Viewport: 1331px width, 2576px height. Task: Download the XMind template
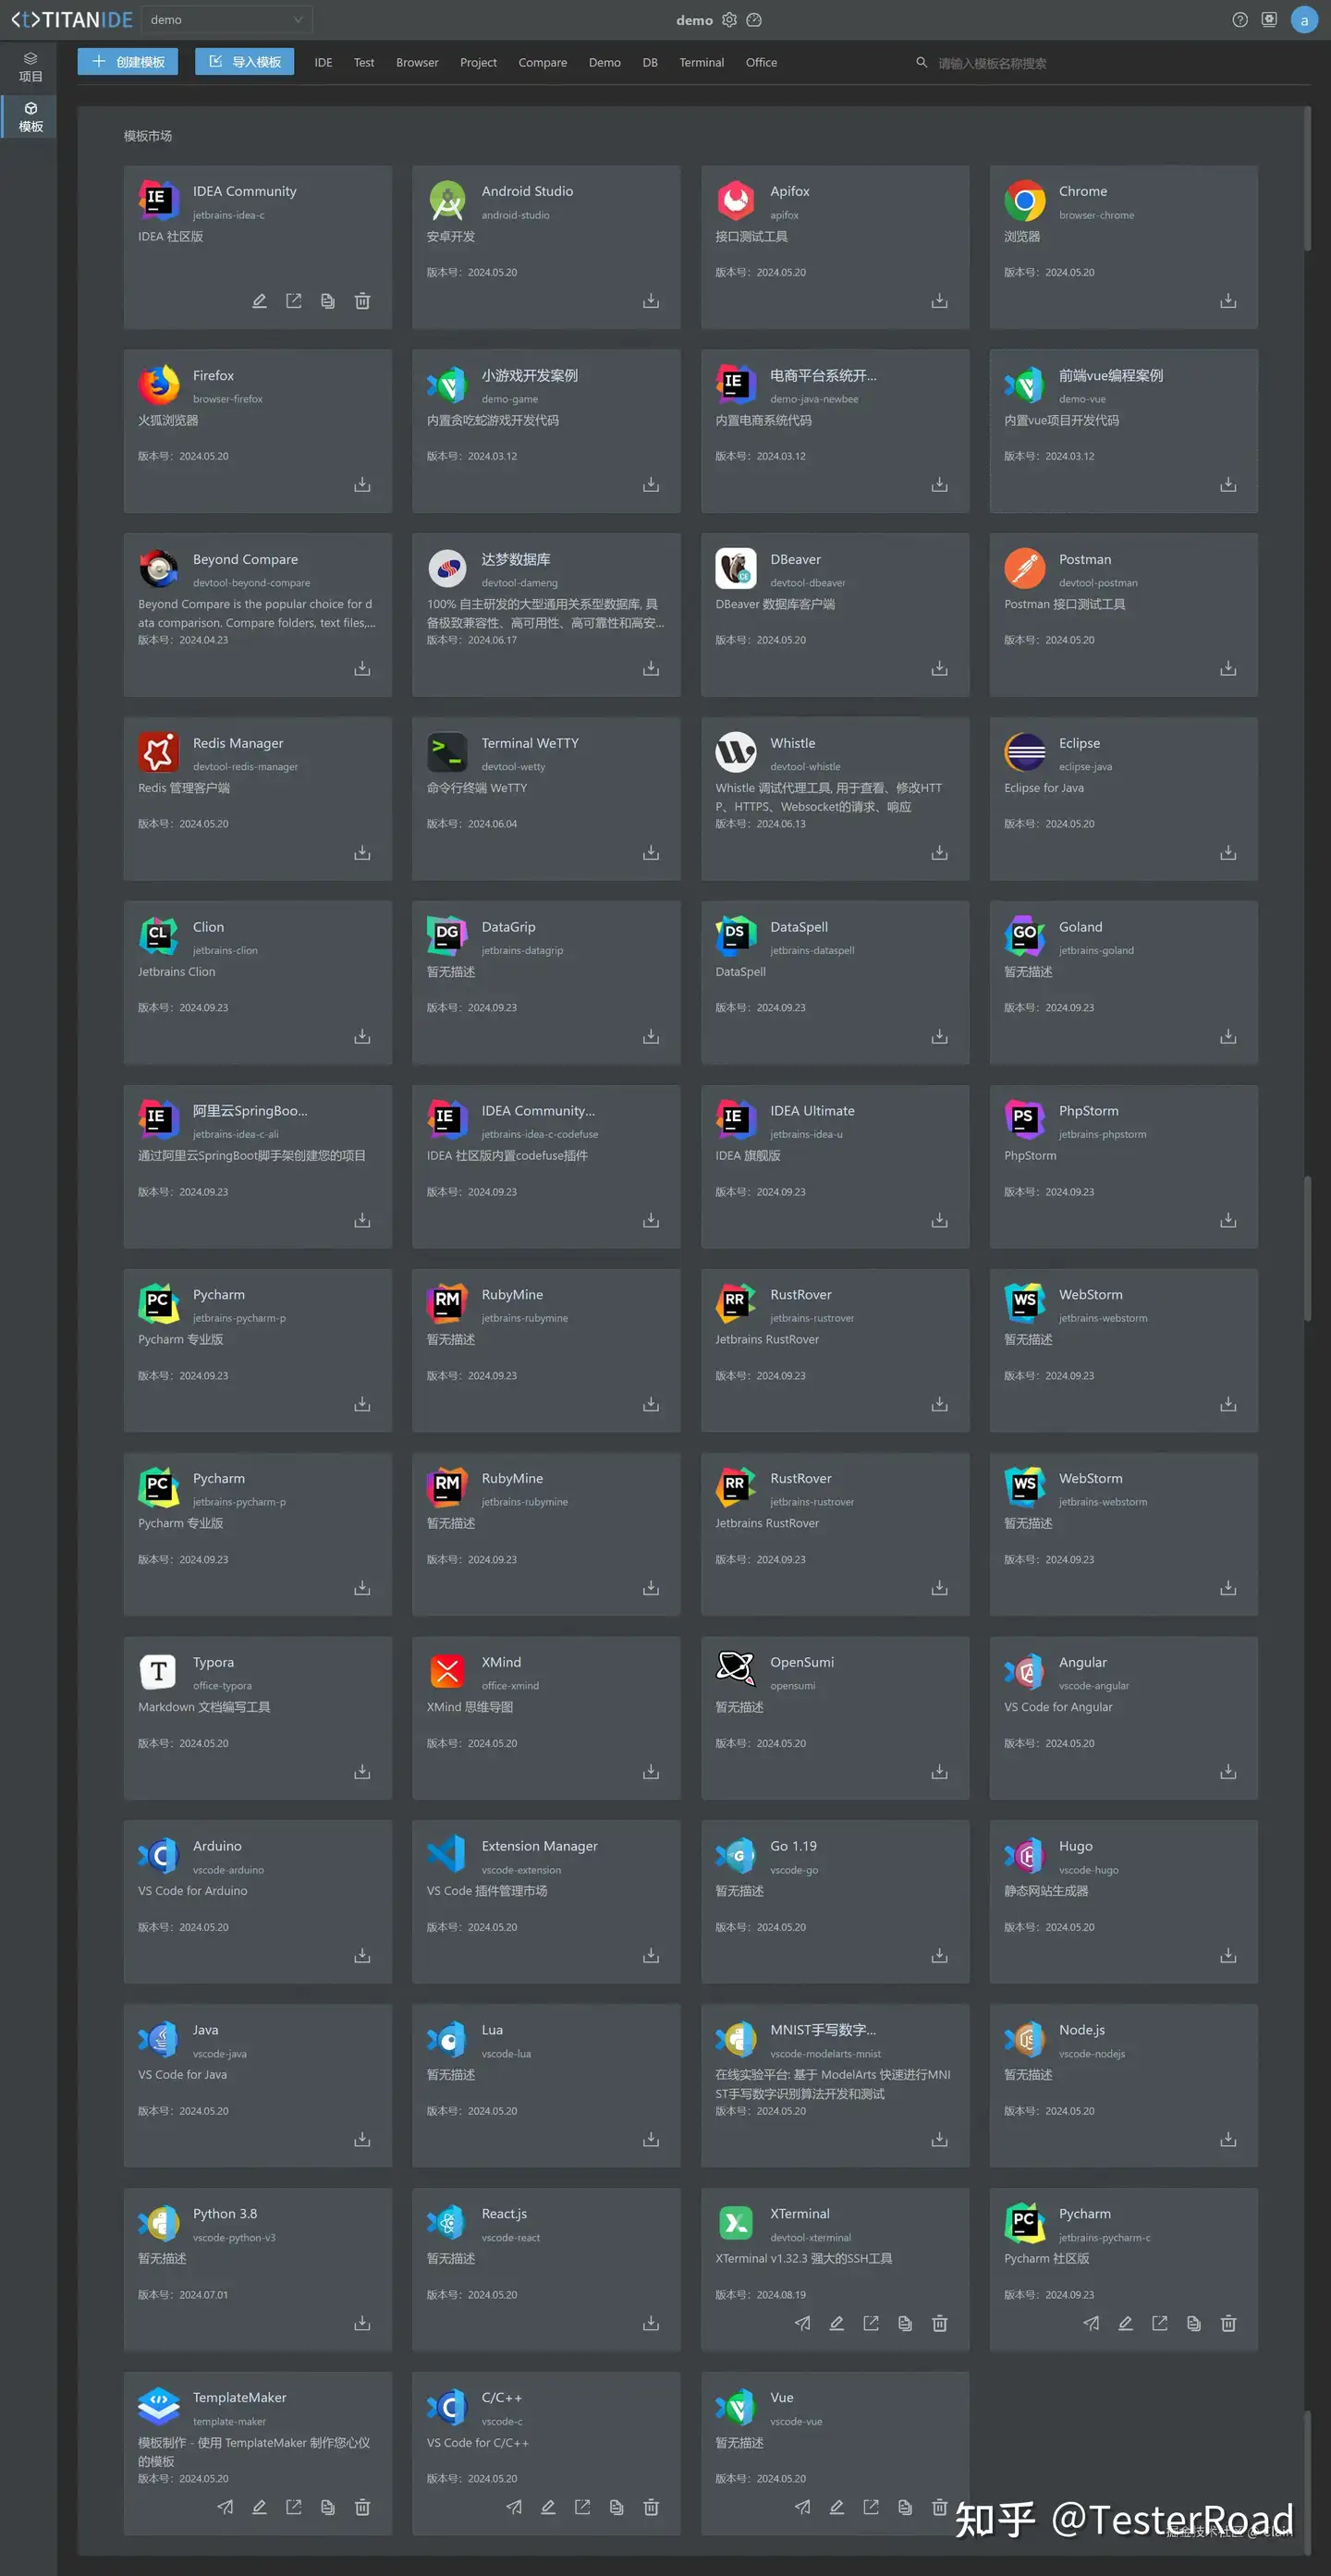[x=651, y=1772]
